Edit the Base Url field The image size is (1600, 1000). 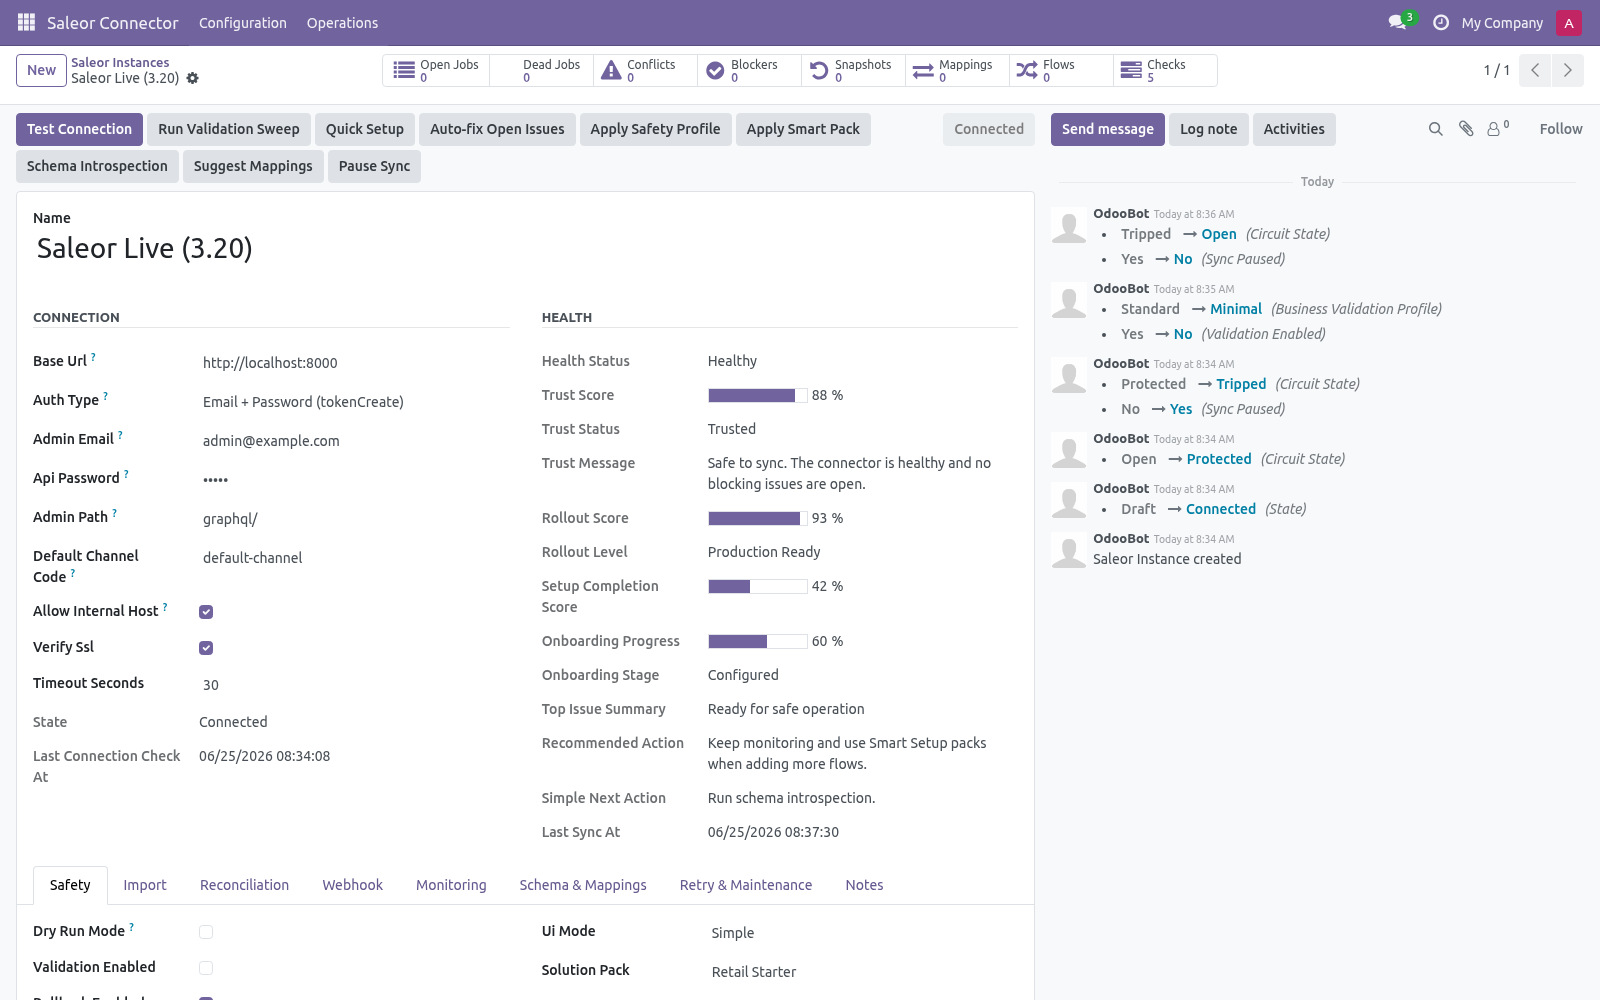point(354,363)
